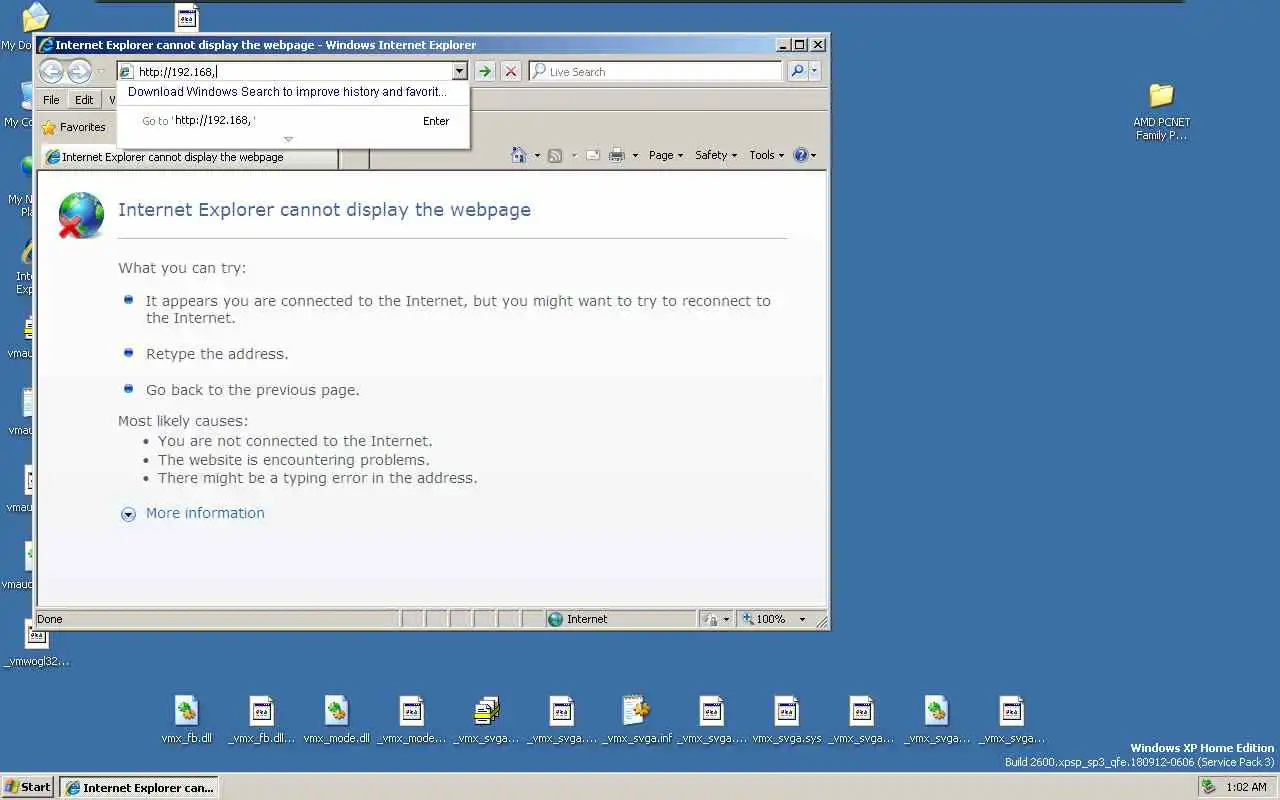
Task: Click the Search magnifier button
Action: 797,71
